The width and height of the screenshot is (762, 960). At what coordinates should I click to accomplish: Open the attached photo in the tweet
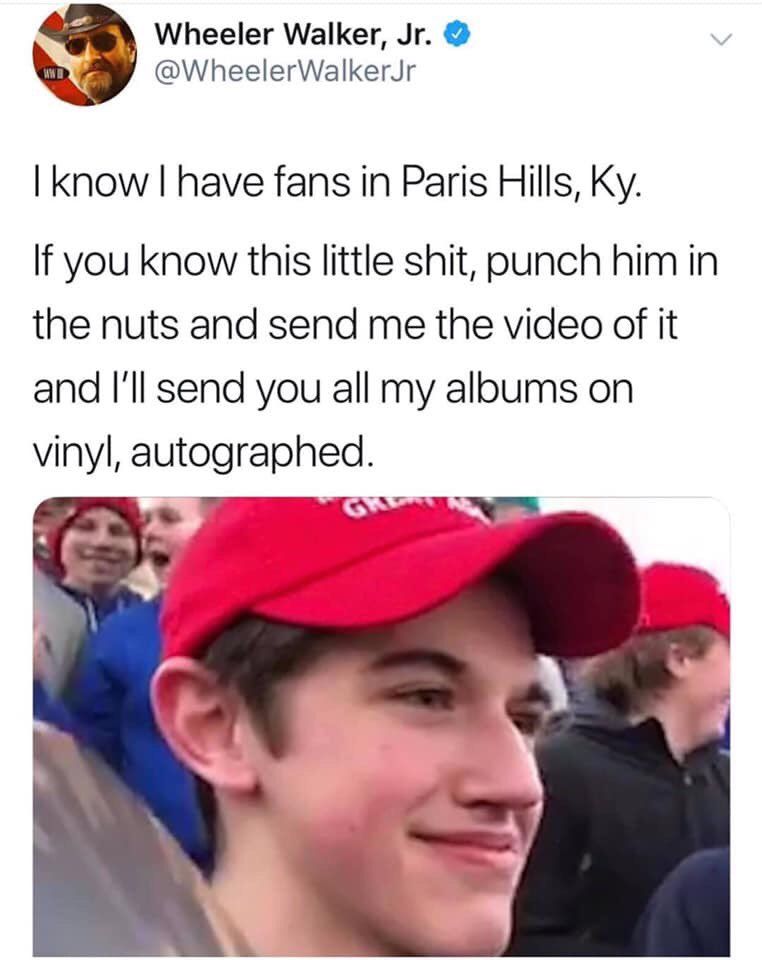(x=381, y=727)
